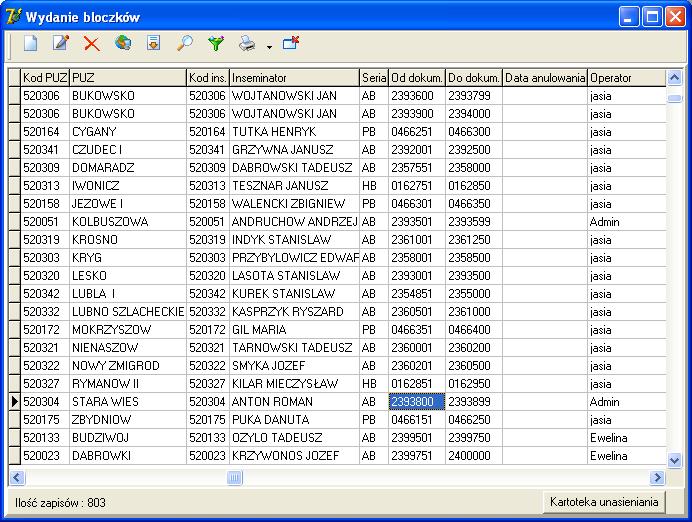Click vertical scrollbar up arrow

click(674, 78)
